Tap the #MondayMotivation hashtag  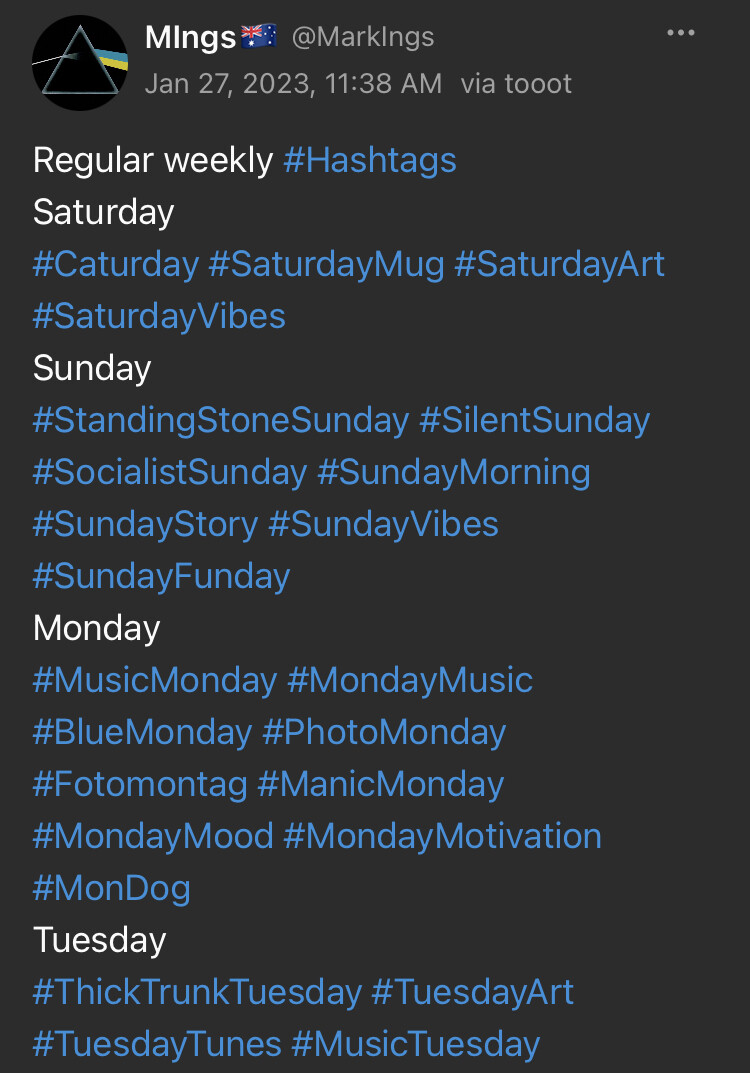[442, 836]
